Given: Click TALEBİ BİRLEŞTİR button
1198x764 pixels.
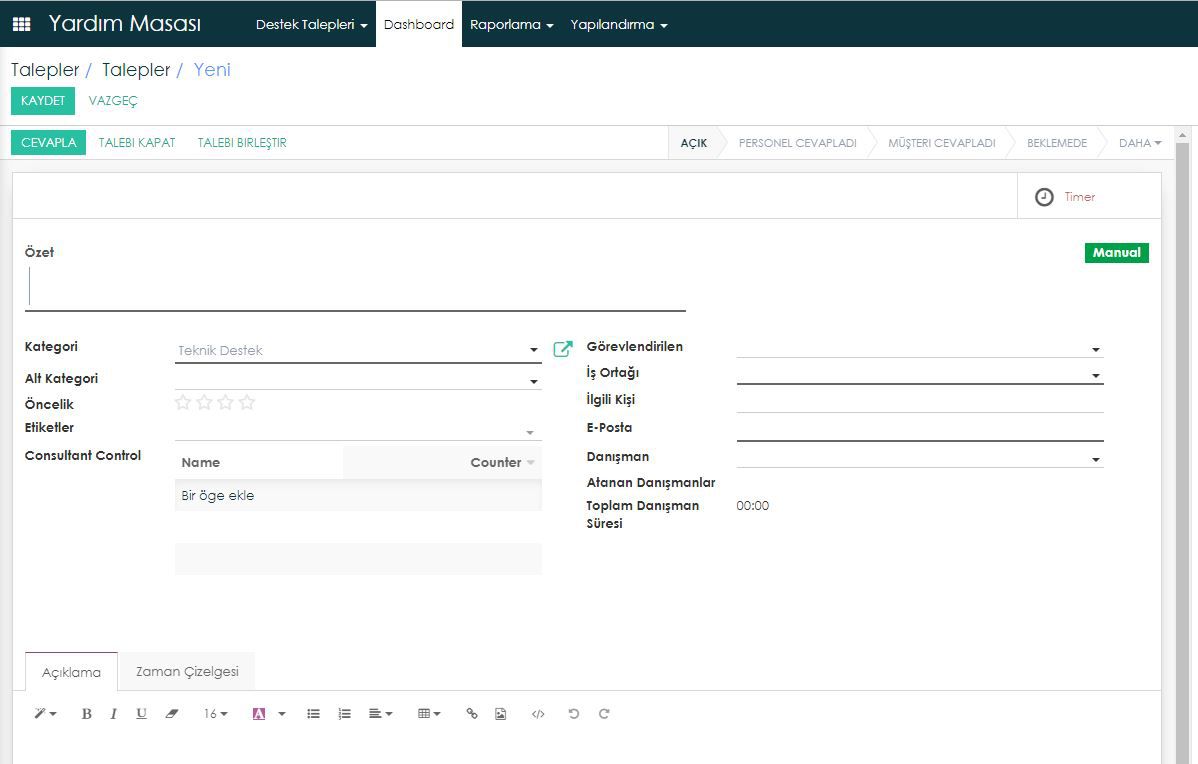Looking at the screenshot, I should (x=242, y=143).
